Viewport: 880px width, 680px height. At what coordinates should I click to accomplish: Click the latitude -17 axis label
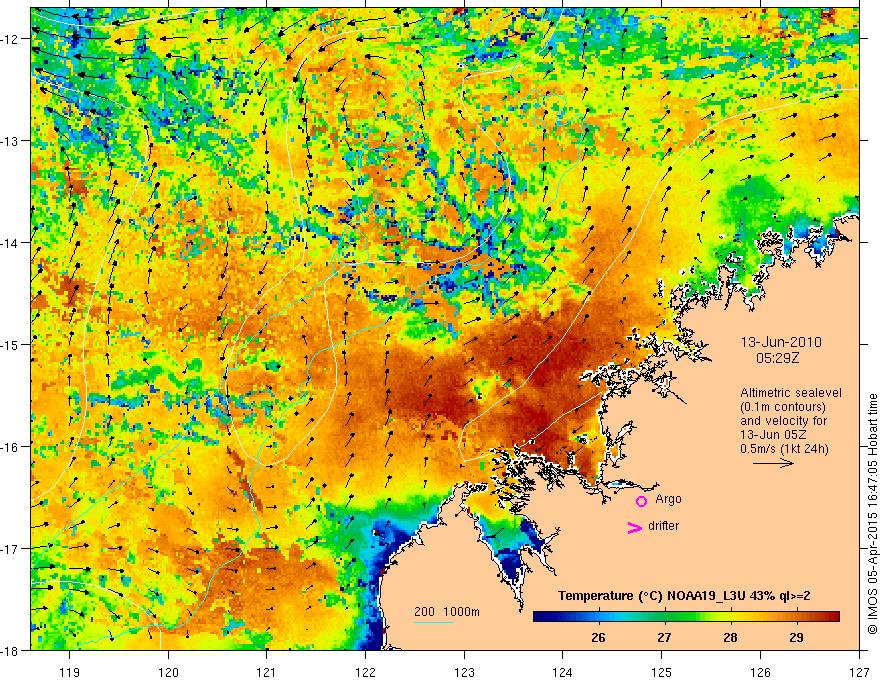pyautogui.click(x=11, y=548)
